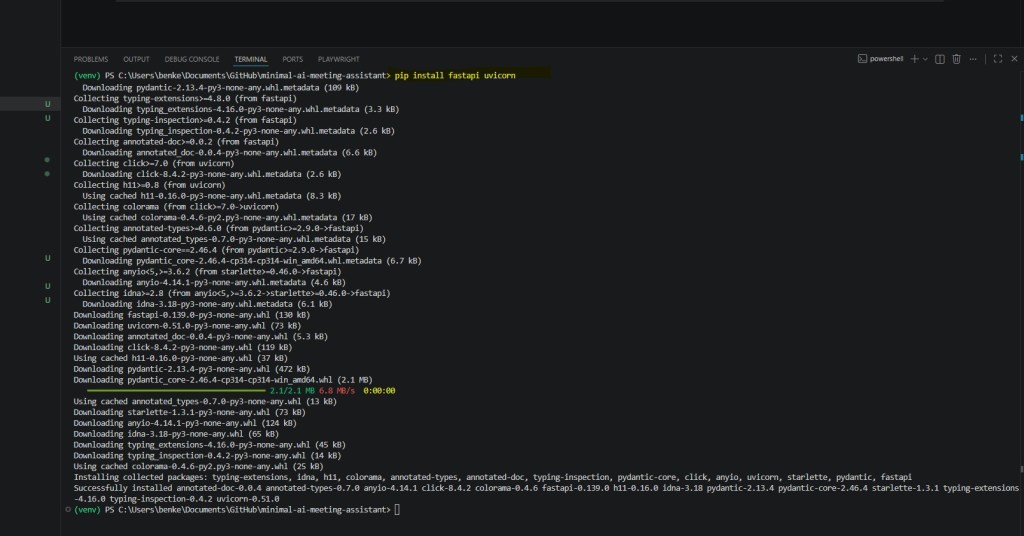This screenshot has width=1024, height=536.
Task: Click 'Collecting h11>=0.8 (from uvicorn)' line
Action: click(x=149, y=185)
